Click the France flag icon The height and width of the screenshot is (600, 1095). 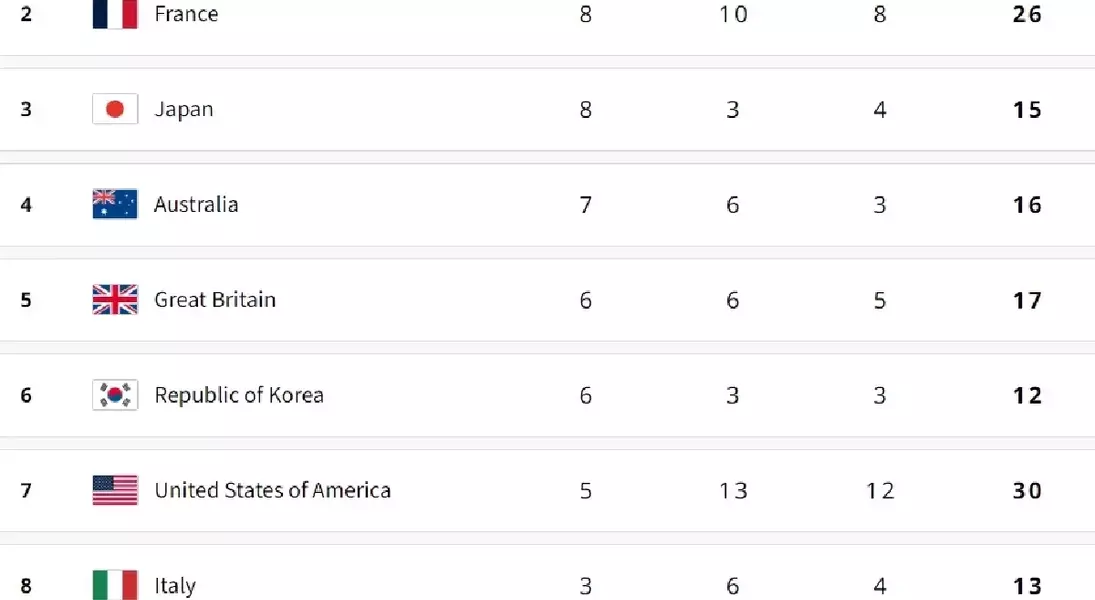115,14
